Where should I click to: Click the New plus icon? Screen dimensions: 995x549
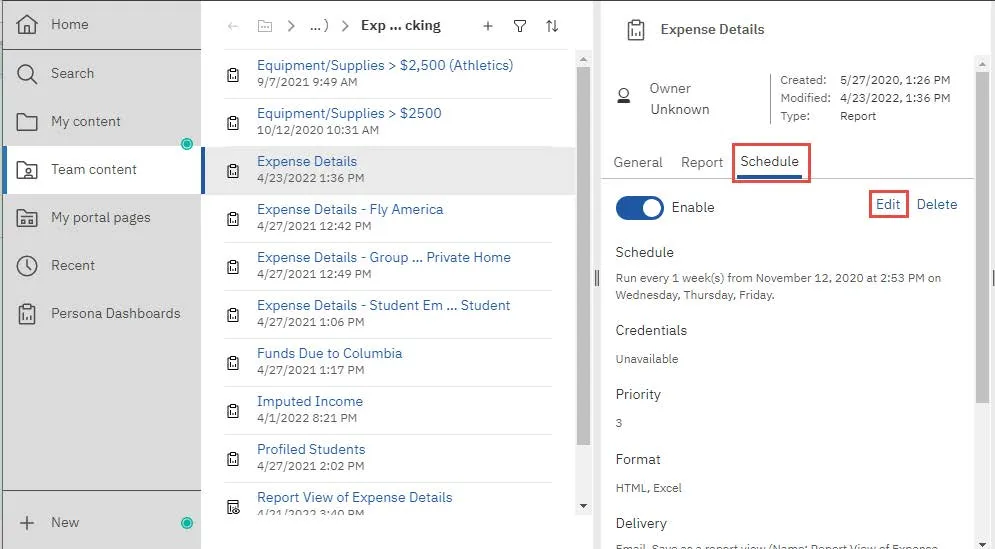click(x=27, y=523)
